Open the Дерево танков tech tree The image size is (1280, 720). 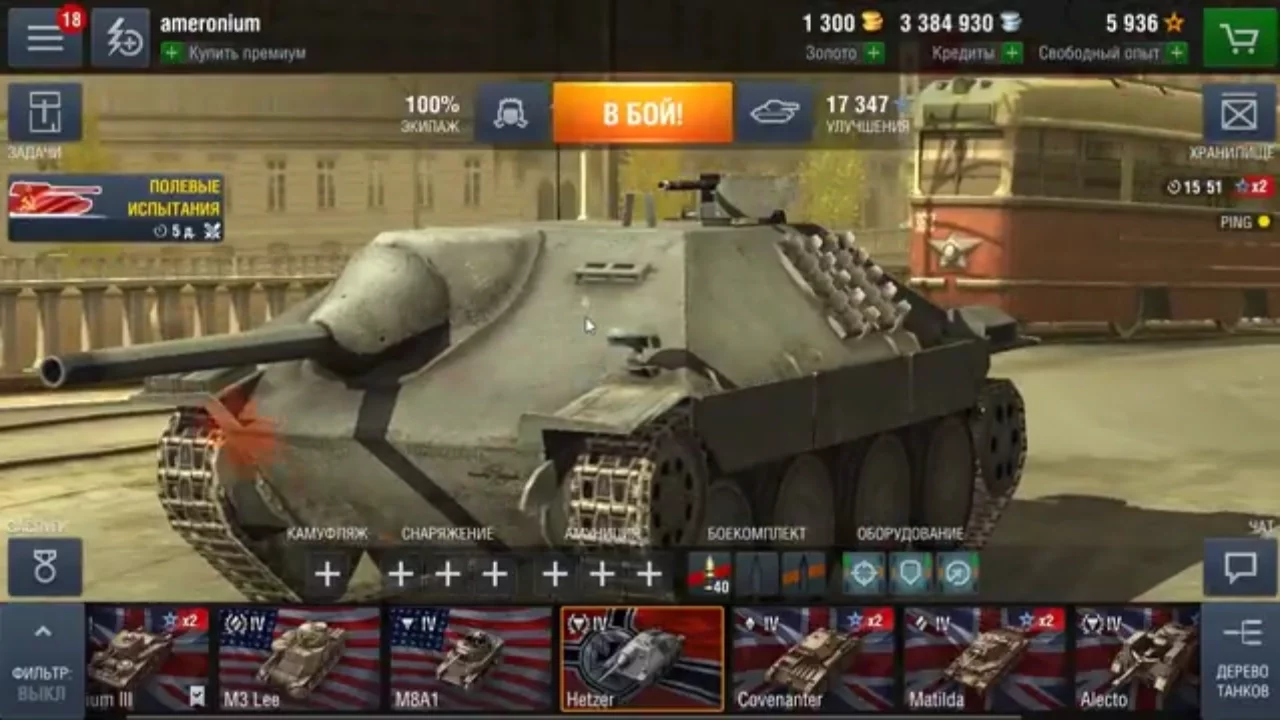pos(1240,660)
